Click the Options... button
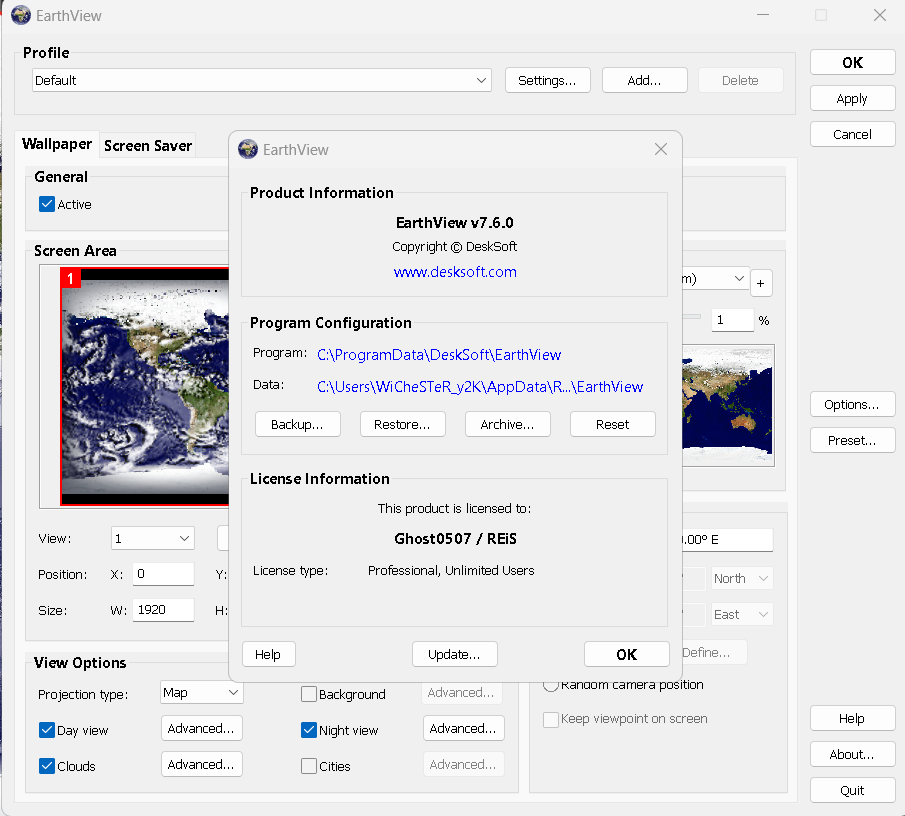 click(x=852, y=405)
